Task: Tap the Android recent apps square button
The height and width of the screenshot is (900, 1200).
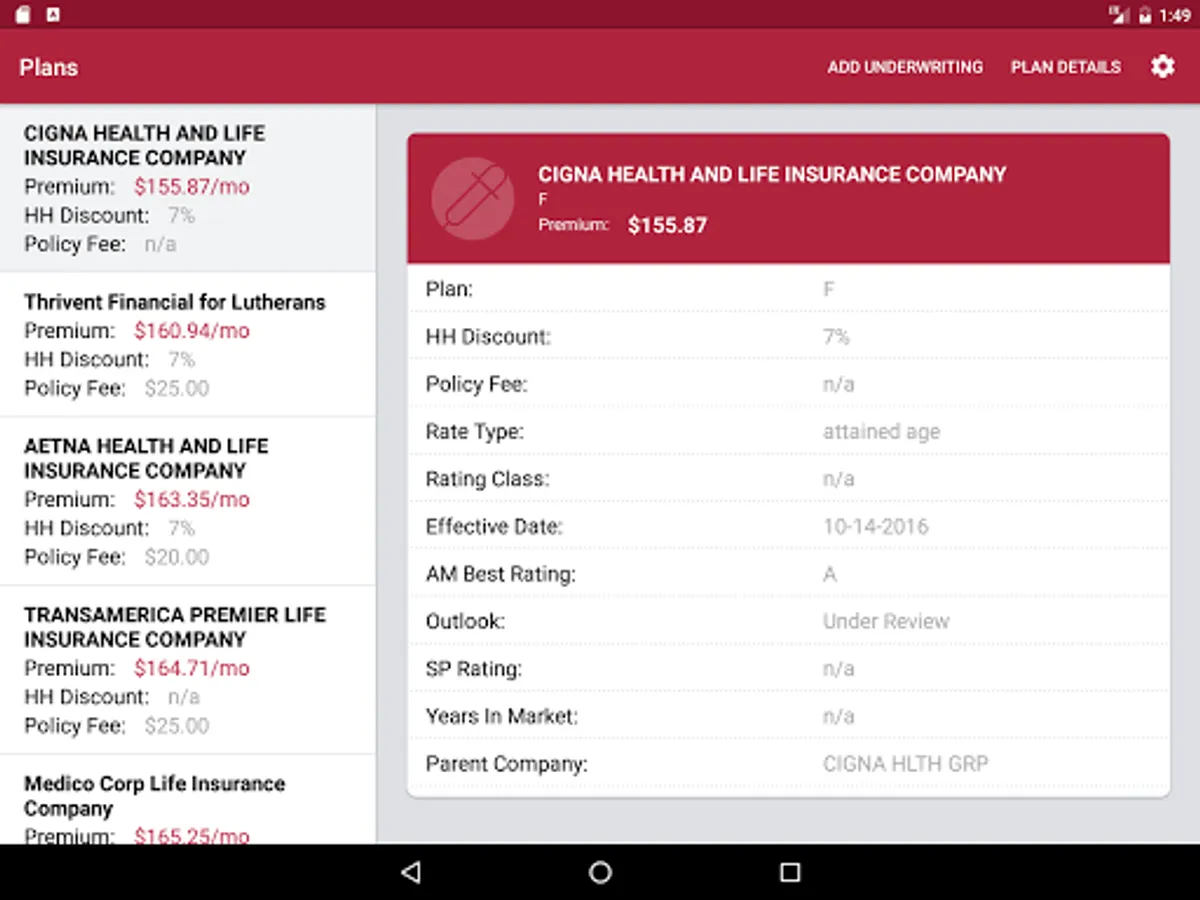Action: pyautogui.click(x=790, y=872)
